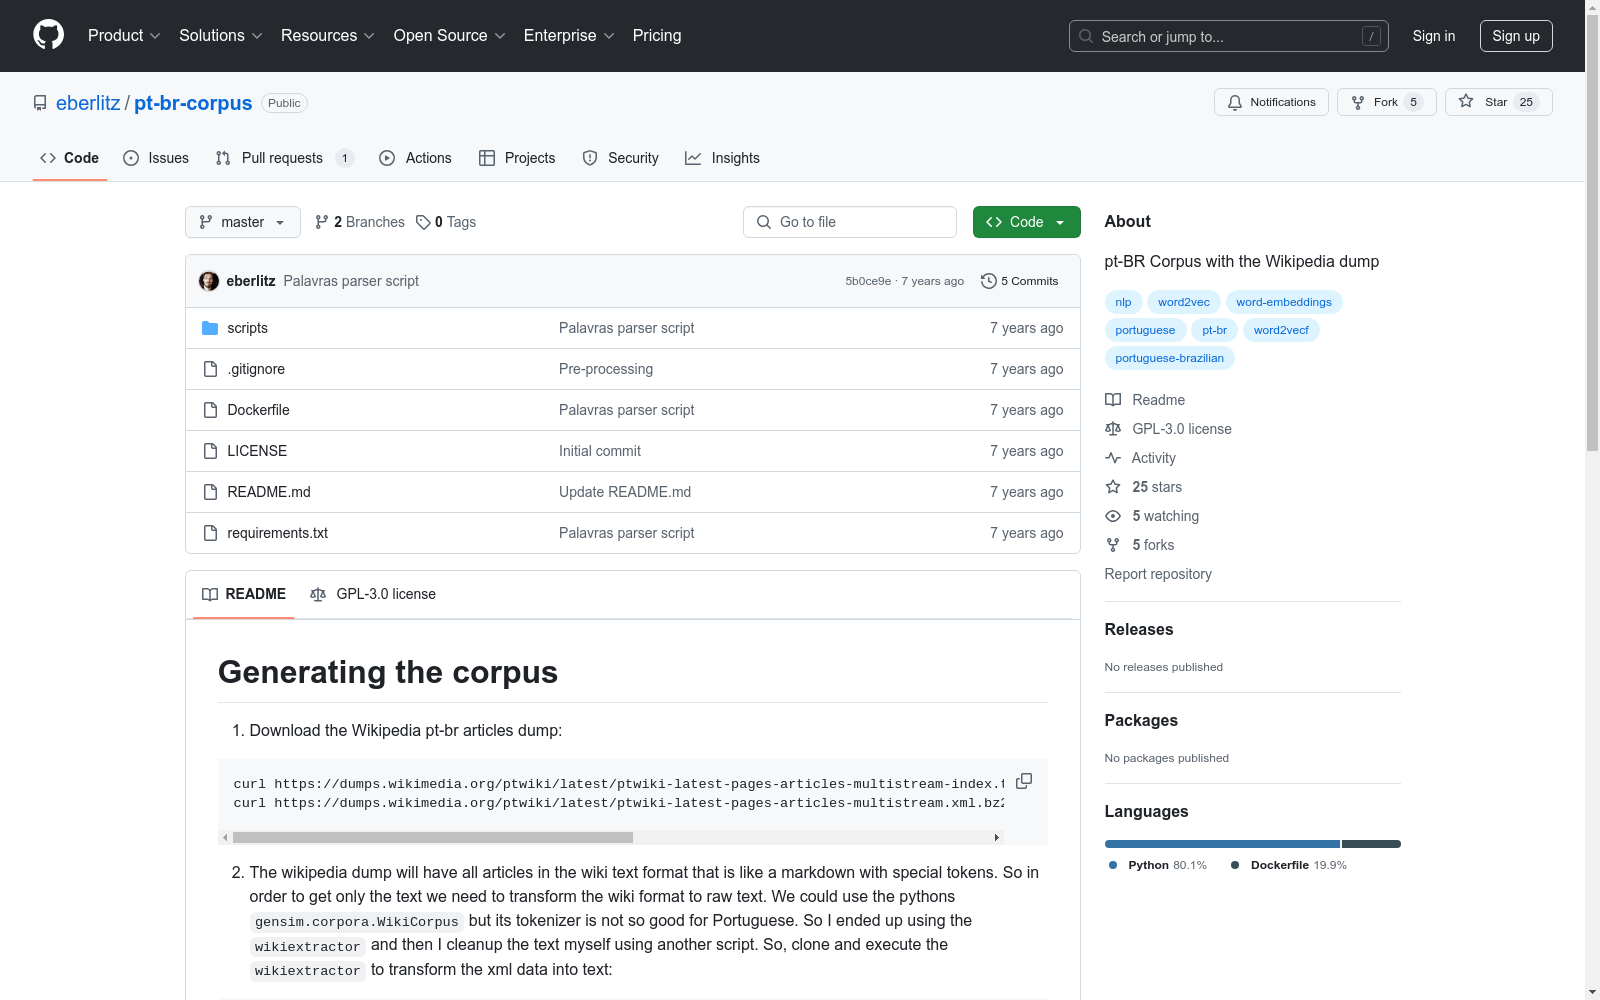
Task: Click the Dockerfile file icon
Action: click(210, 410)
